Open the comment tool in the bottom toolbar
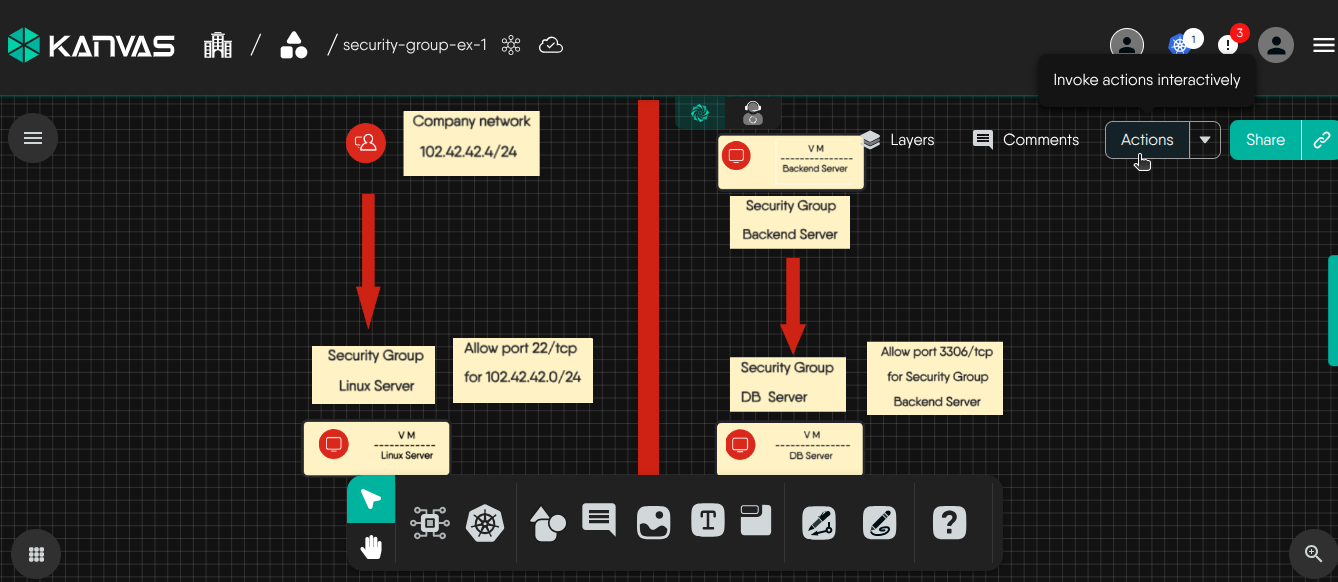This screenshot has width=1338, height=582. point(598,521)
